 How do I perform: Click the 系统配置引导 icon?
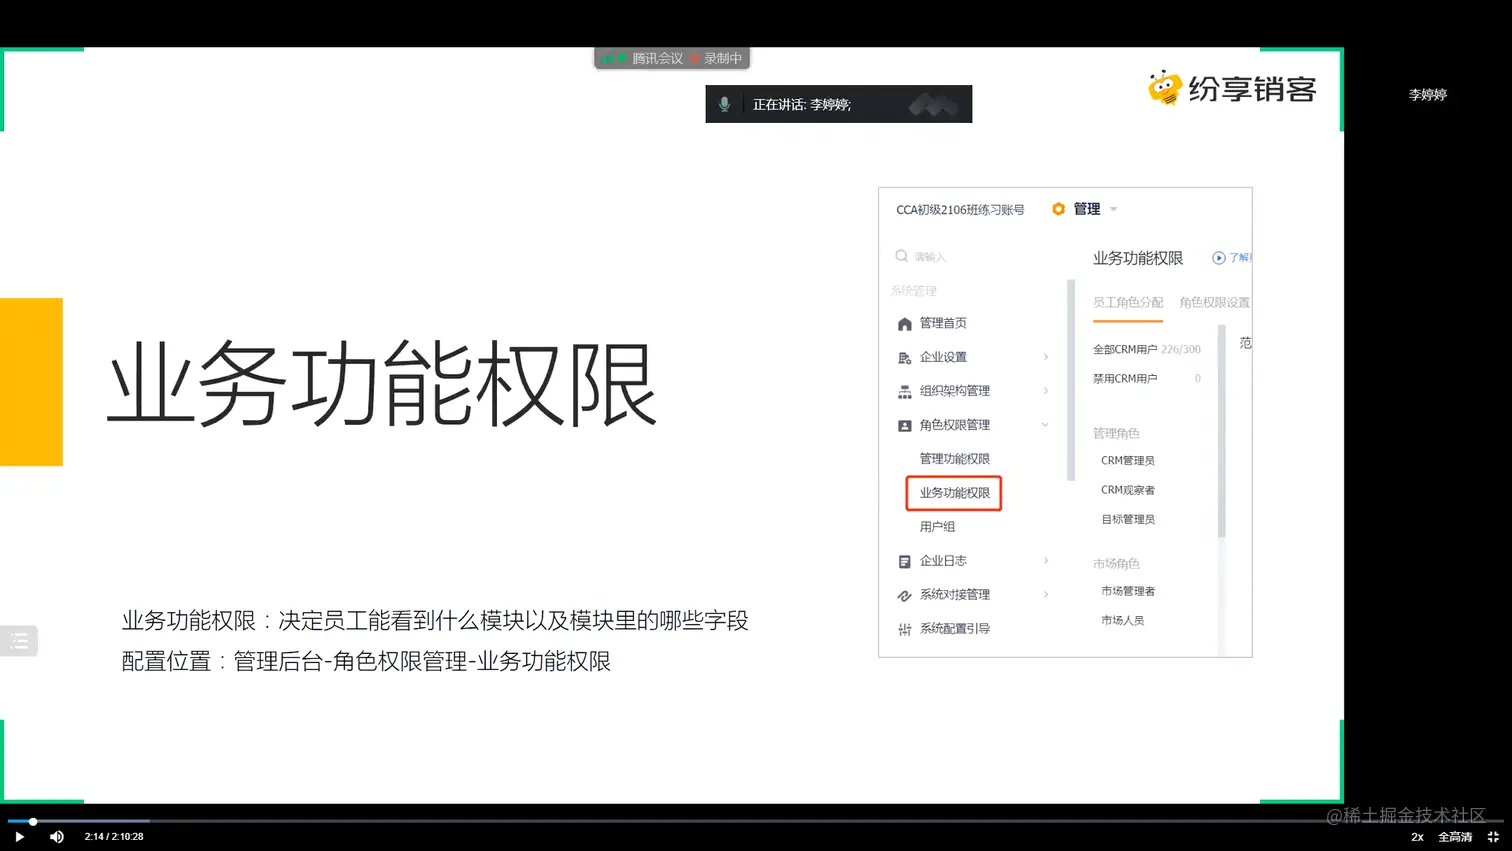[904, 630]
